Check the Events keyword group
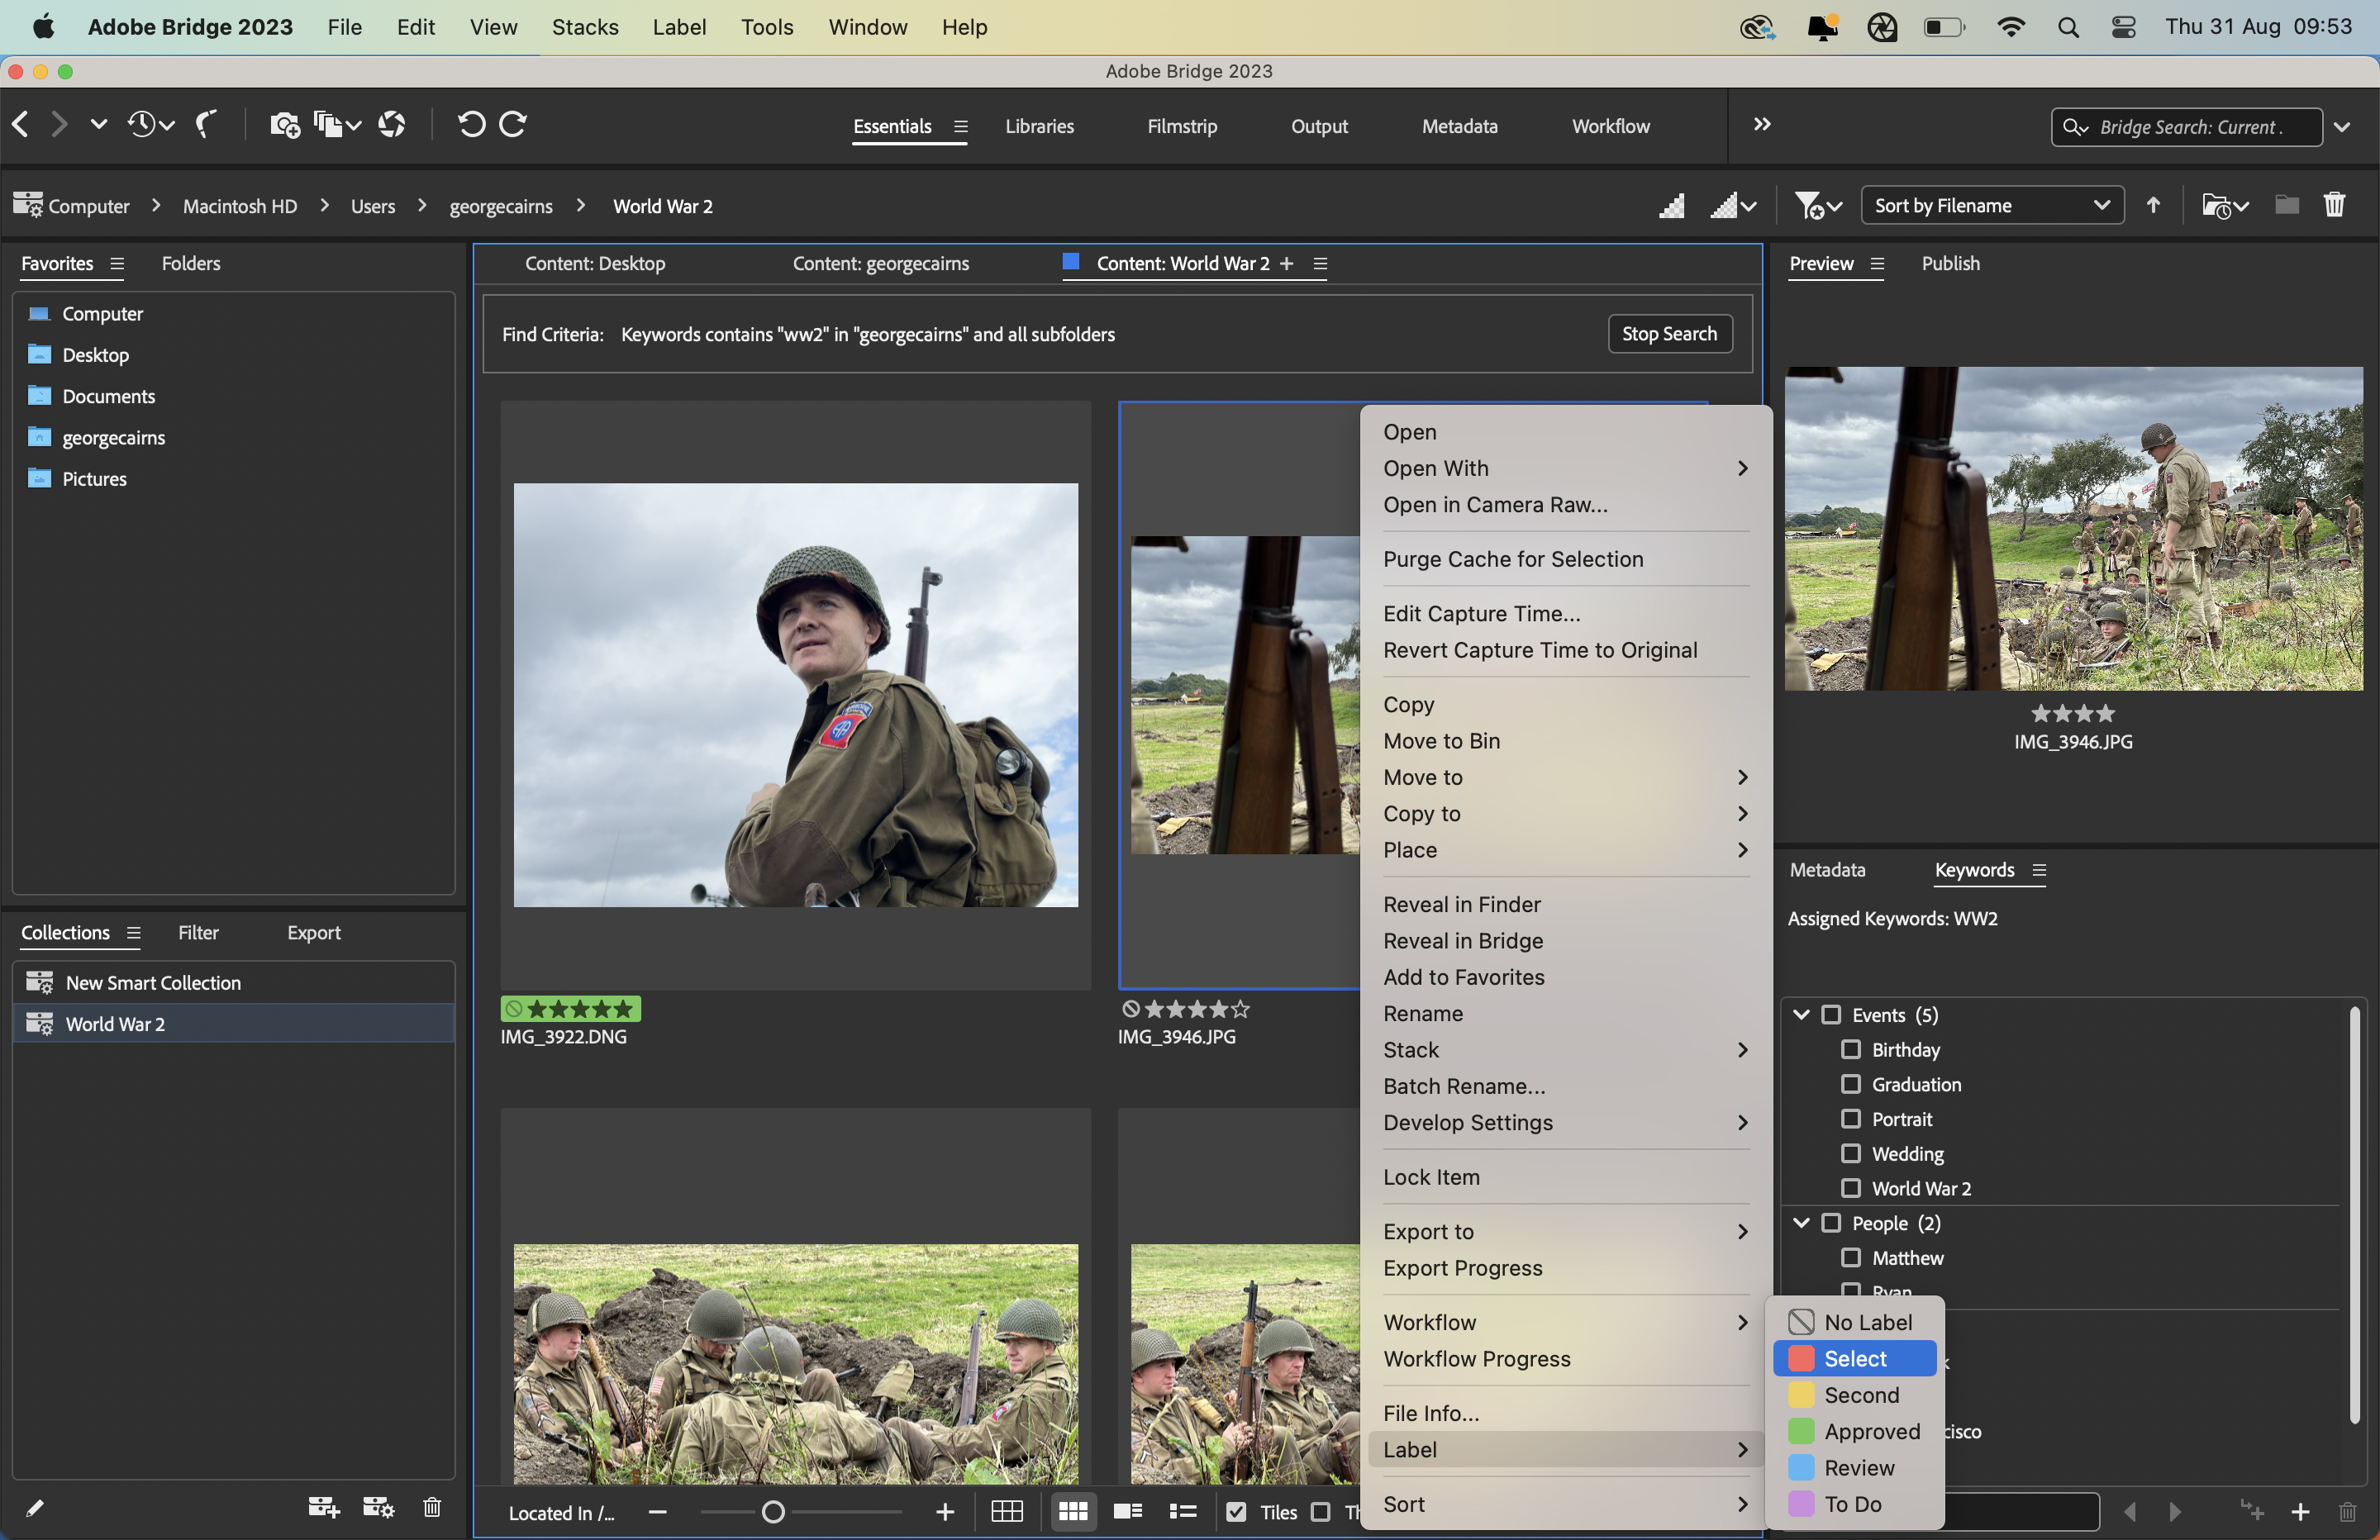The image size is (2380, 1540). click(1831, 1015)
